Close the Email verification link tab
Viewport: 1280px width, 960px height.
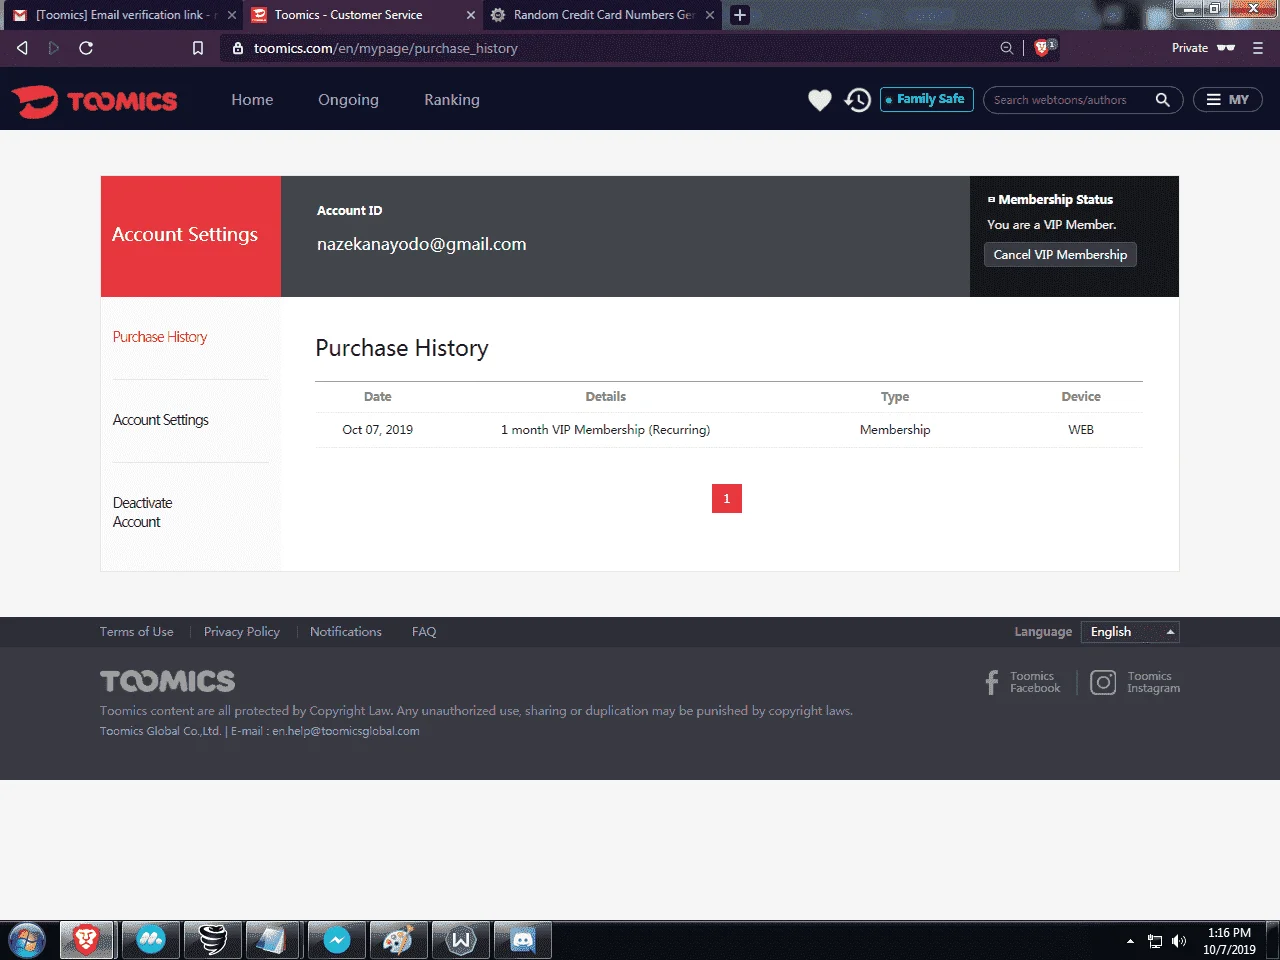pyautogui.click(x=232, y=15)
